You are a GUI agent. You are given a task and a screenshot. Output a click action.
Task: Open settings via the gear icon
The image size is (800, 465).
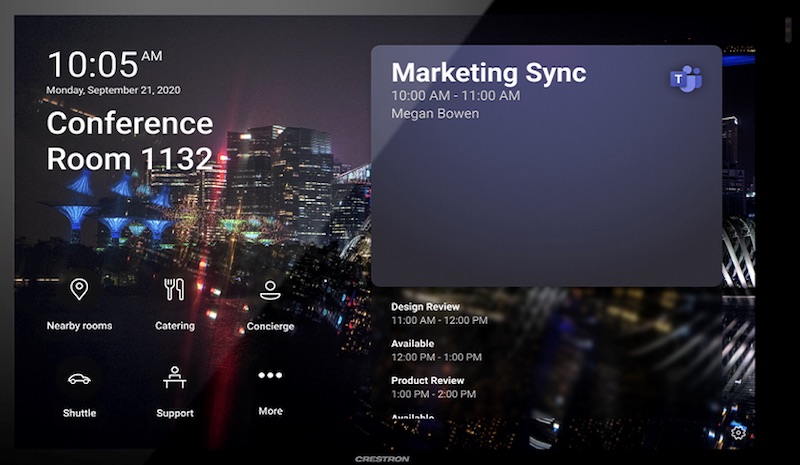coord(738,432)
